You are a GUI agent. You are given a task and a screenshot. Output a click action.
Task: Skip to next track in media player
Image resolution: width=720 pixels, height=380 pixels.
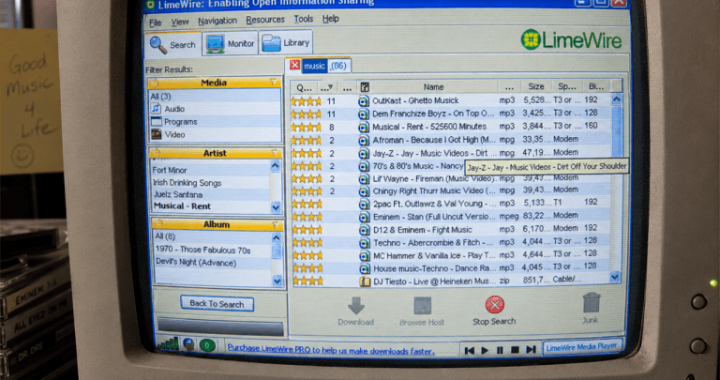point(531,350)
